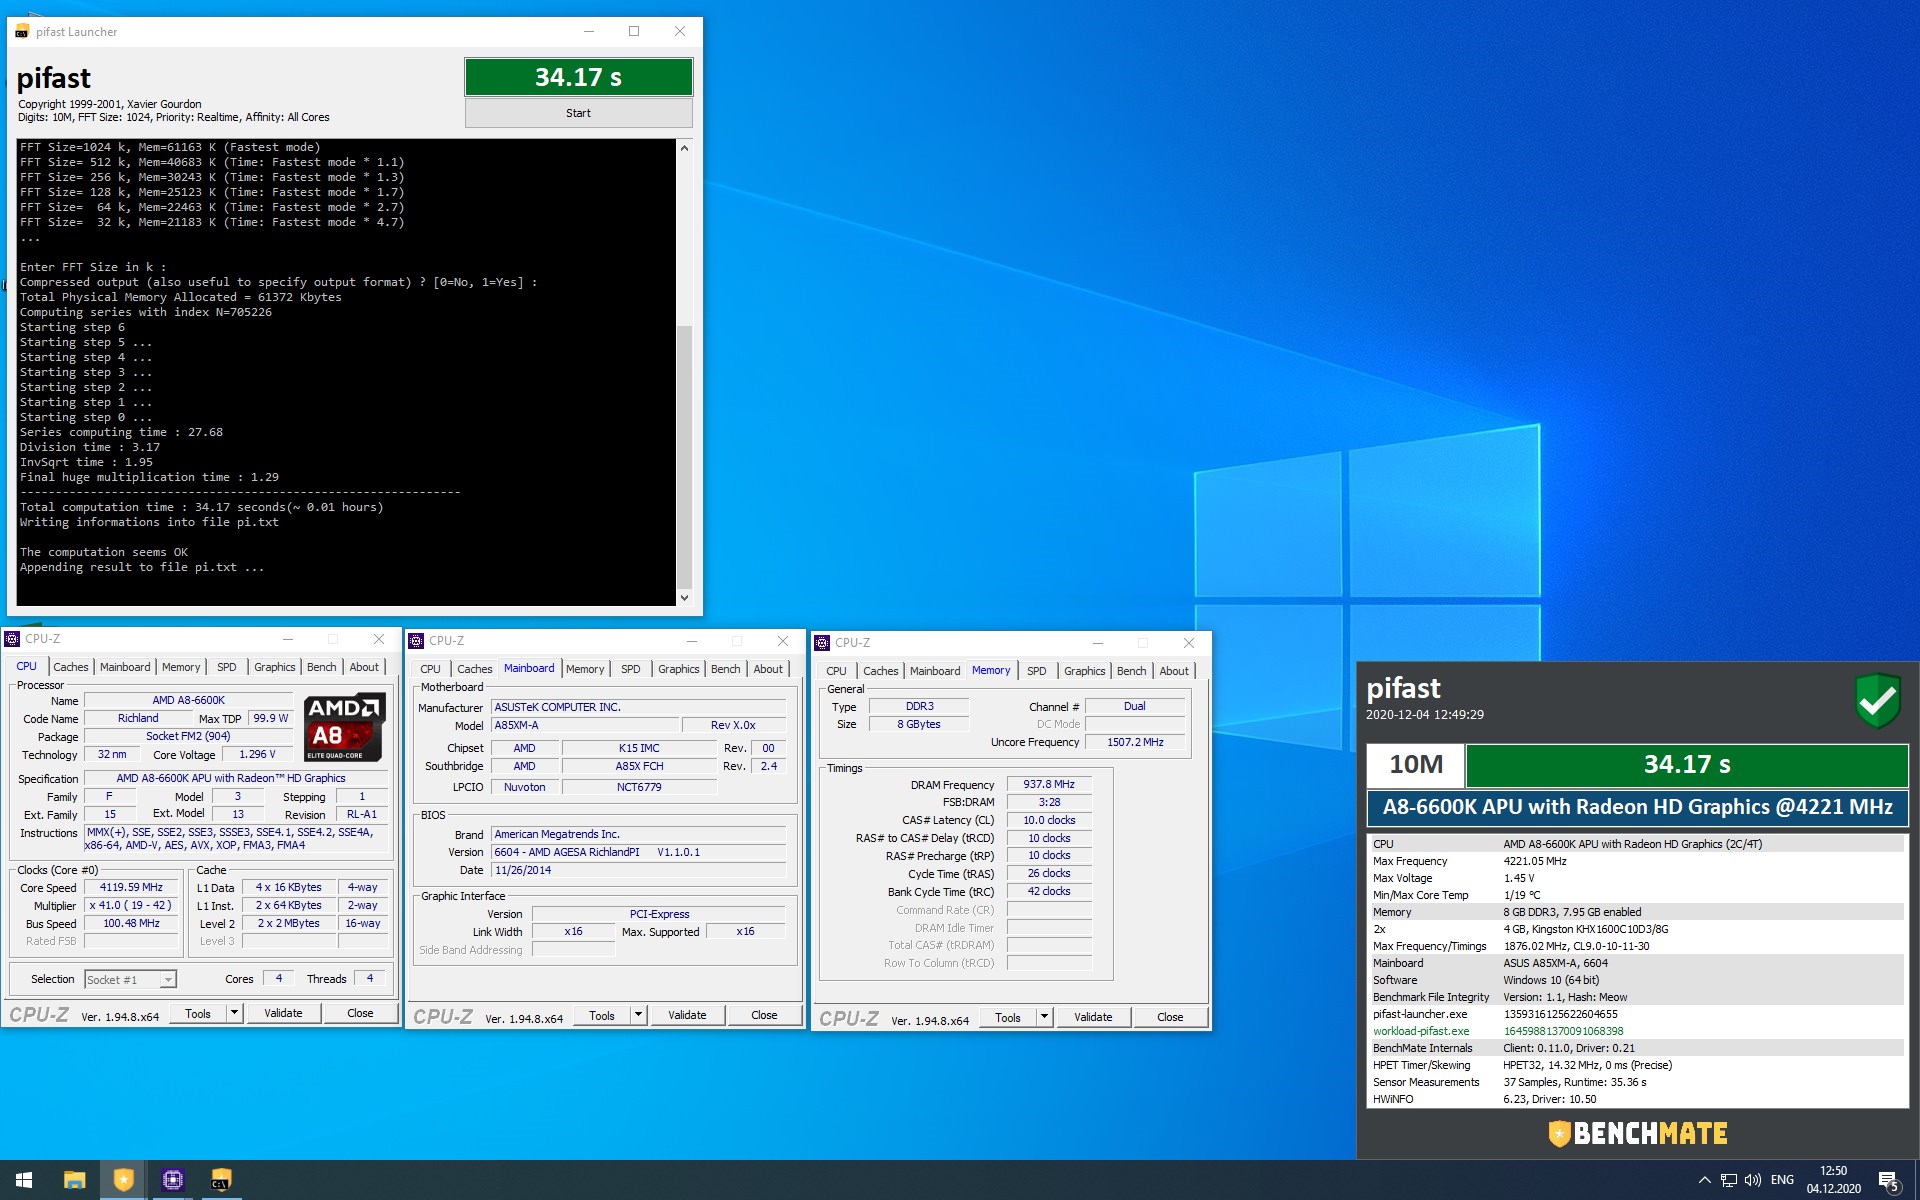The width and height of the screenshot is (1920, 1200).
Task: Open Bench tab in first CPU-Z window
Action: tap(322, 667)
